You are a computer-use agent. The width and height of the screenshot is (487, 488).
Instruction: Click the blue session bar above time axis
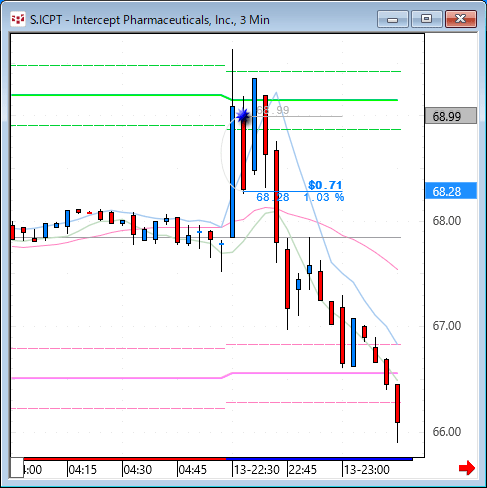click(319, 459)
